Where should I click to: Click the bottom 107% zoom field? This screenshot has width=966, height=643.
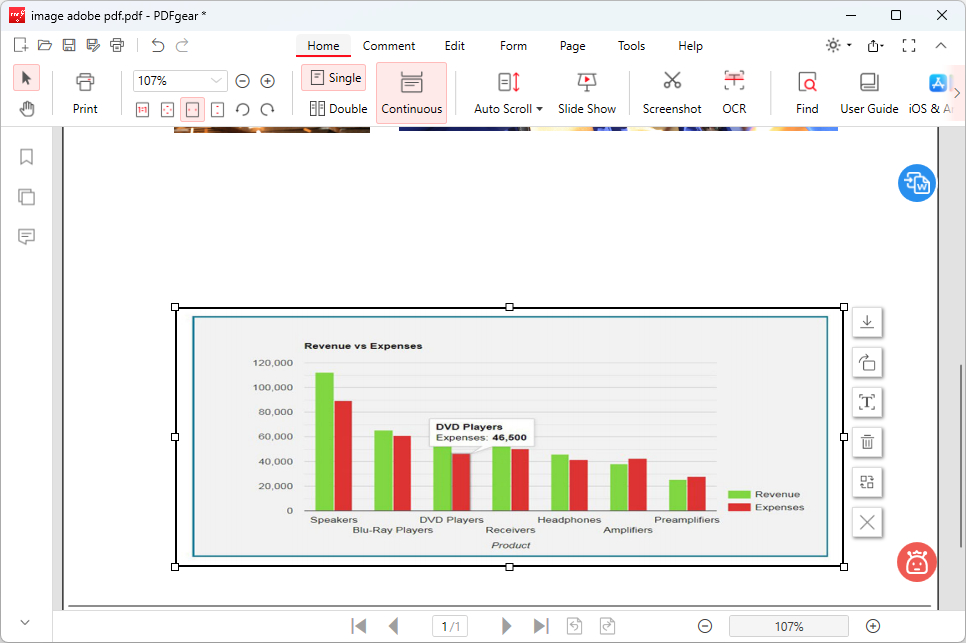click(x=789, y=626)
